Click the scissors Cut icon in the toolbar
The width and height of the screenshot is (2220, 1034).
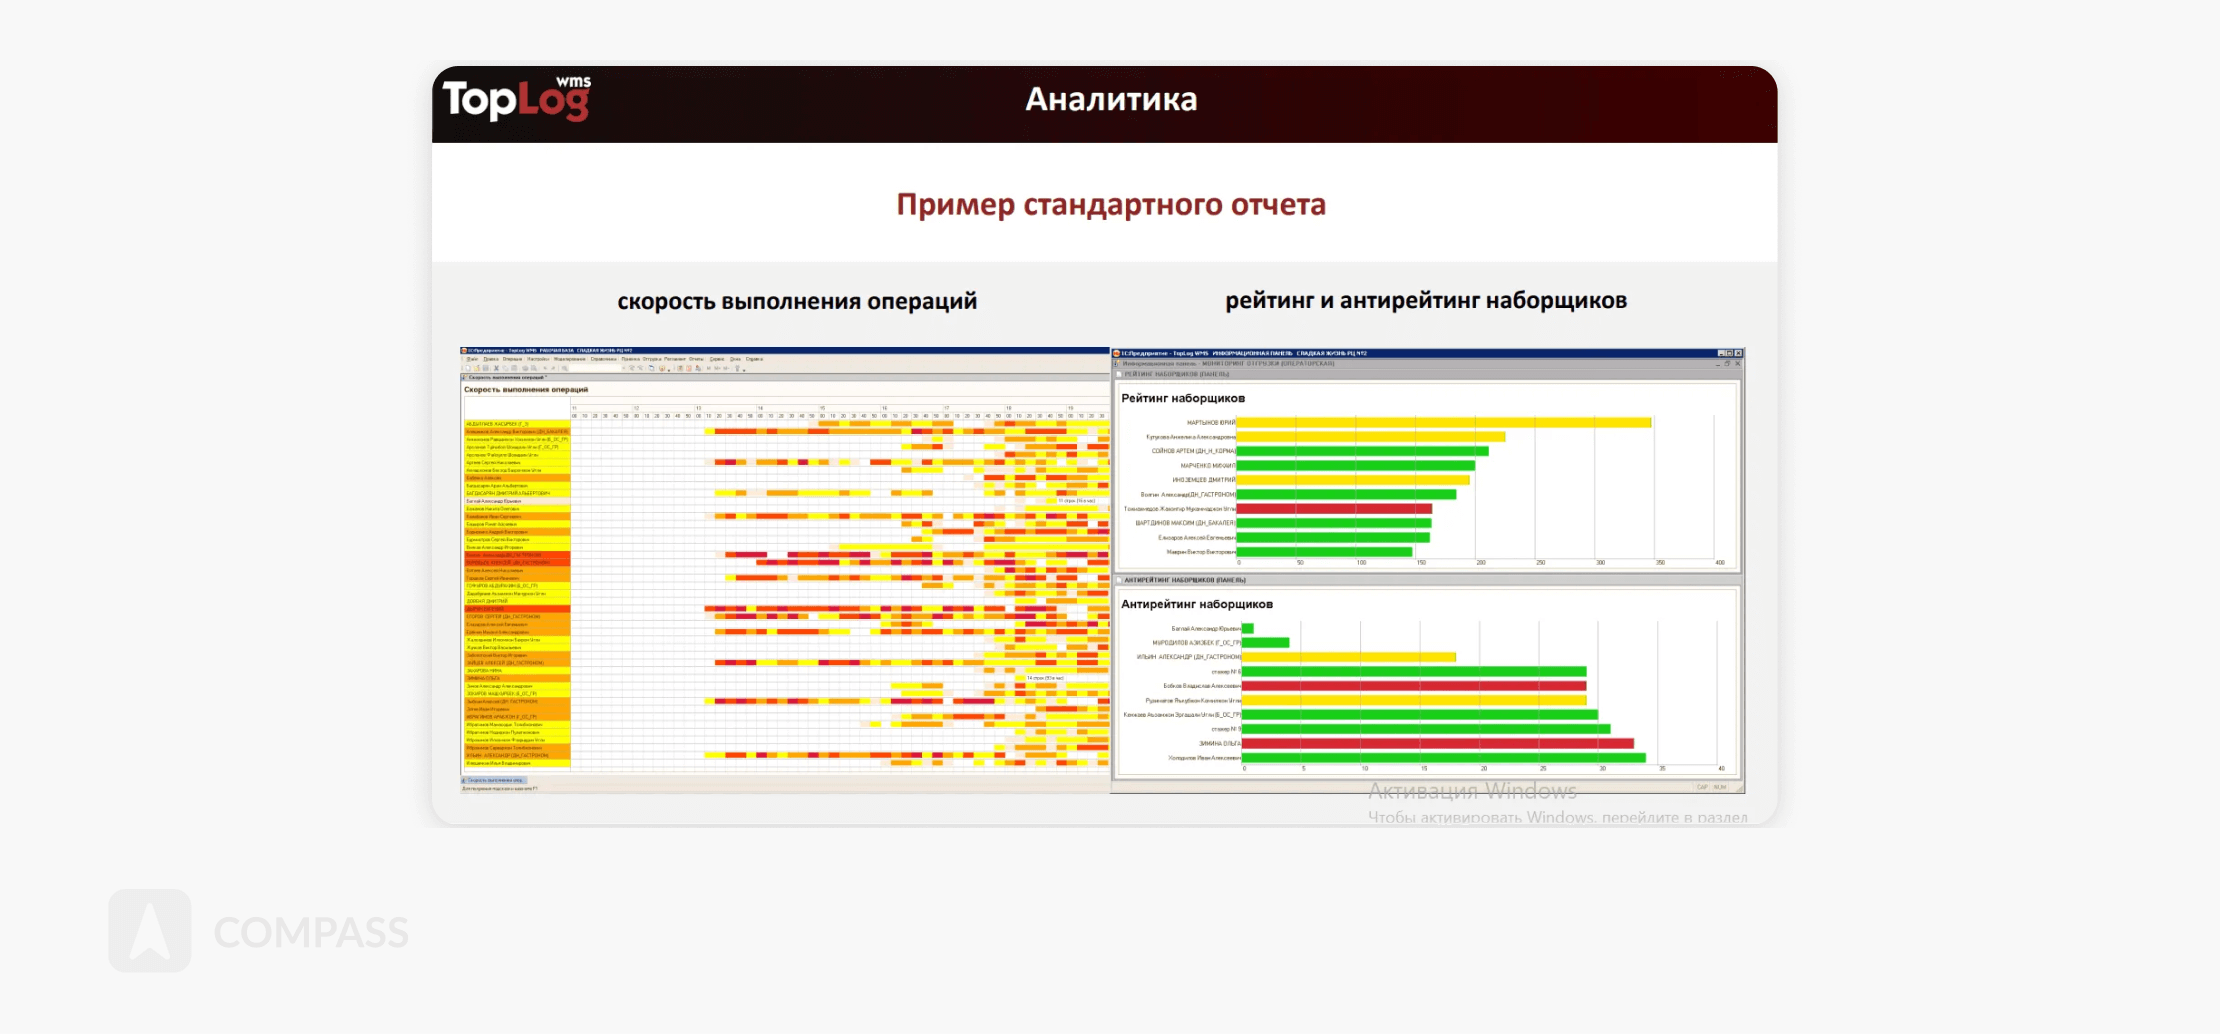[496, 368]
